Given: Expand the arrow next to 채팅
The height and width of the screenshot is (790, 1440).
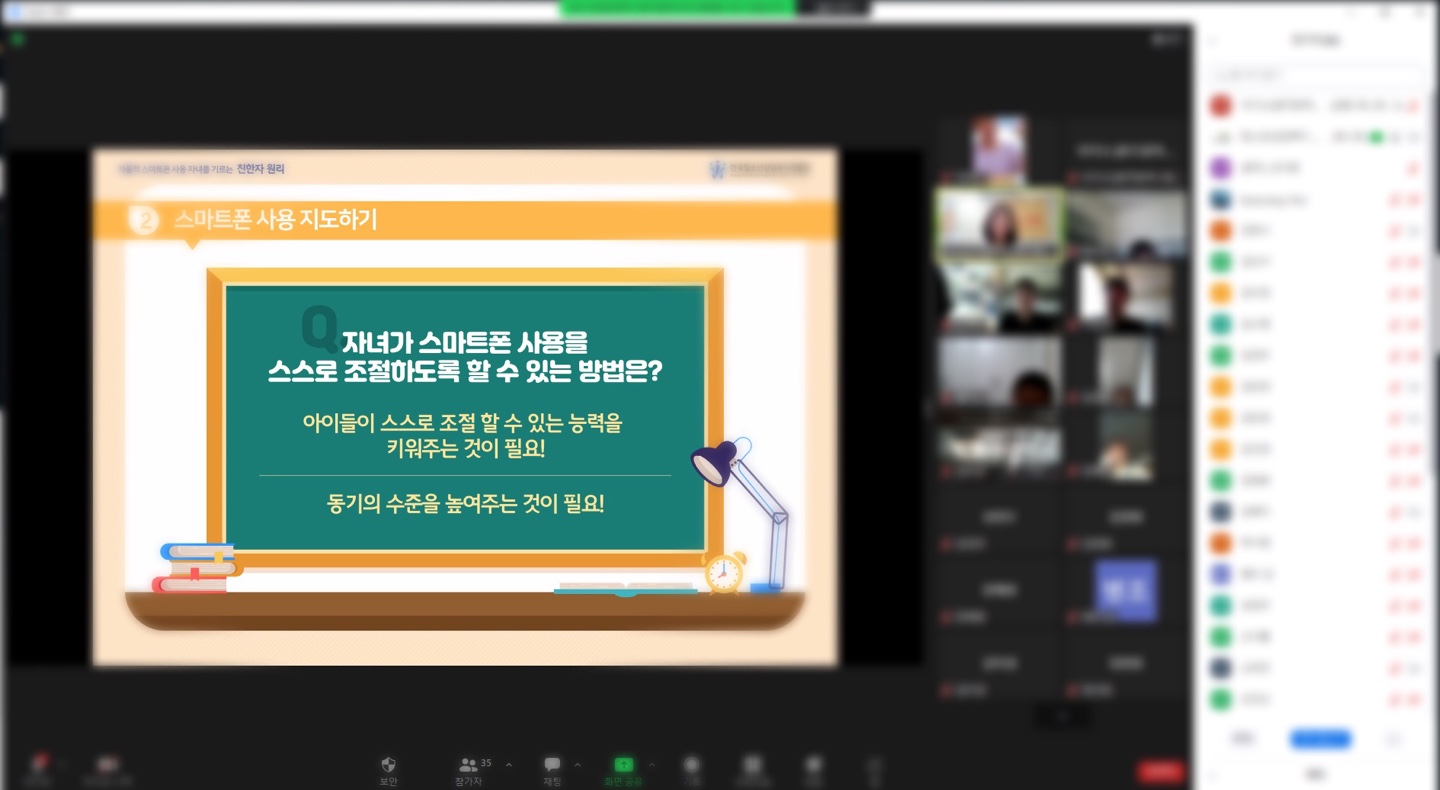Looking at the screenshot, I should click(577, 765).
